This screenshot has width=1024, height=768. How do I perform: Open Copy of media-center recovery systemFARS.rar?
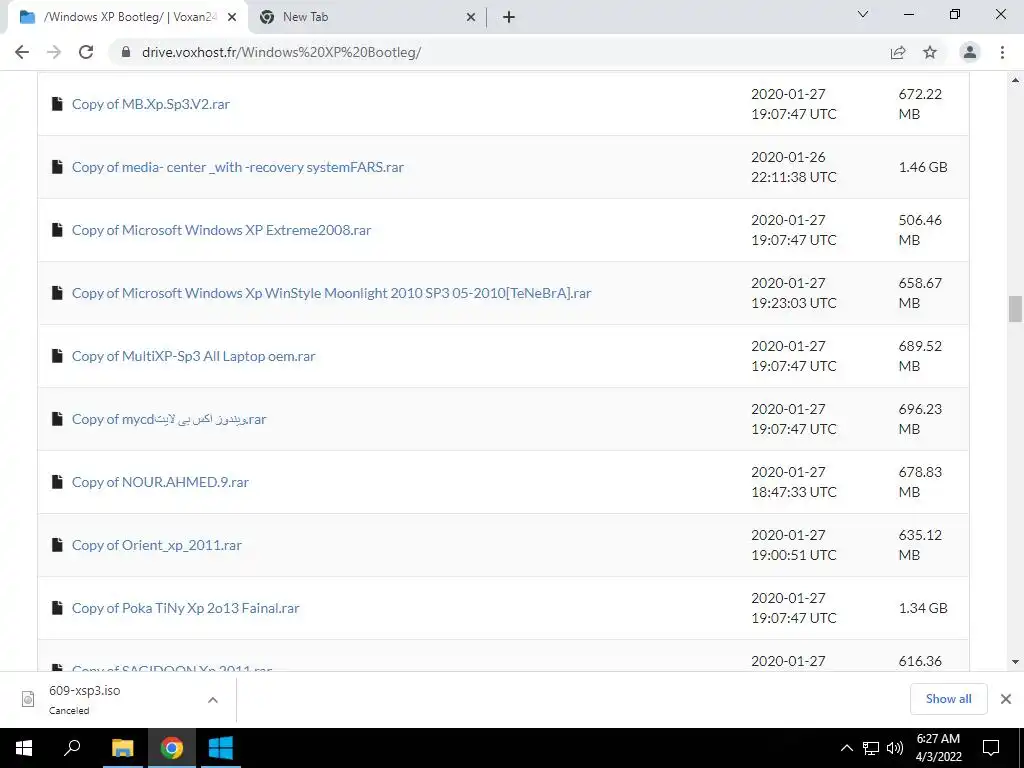238,167
